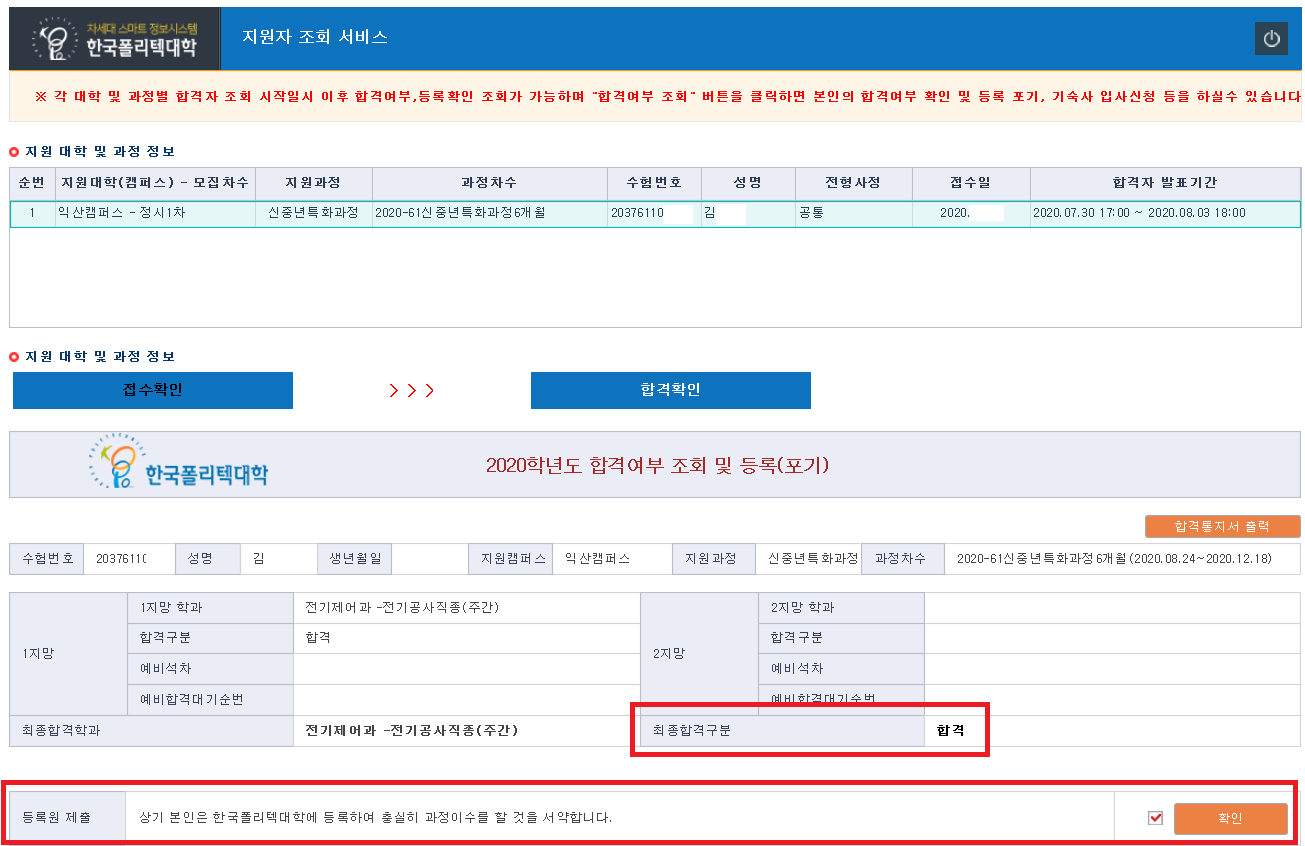Click the 합격자 발표기간 column header
Viewport: 1305px width, 846px height.
(1165, 183)
